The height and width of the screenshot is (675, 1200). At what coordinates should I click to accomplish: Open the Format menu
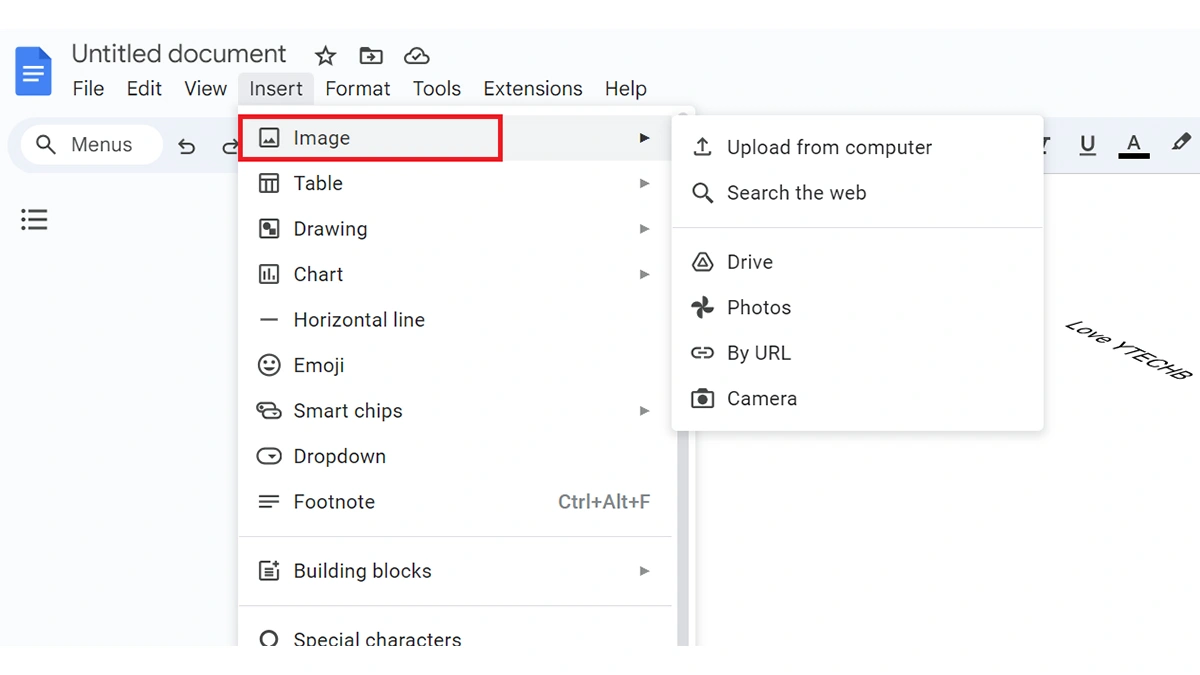[357, 88]
